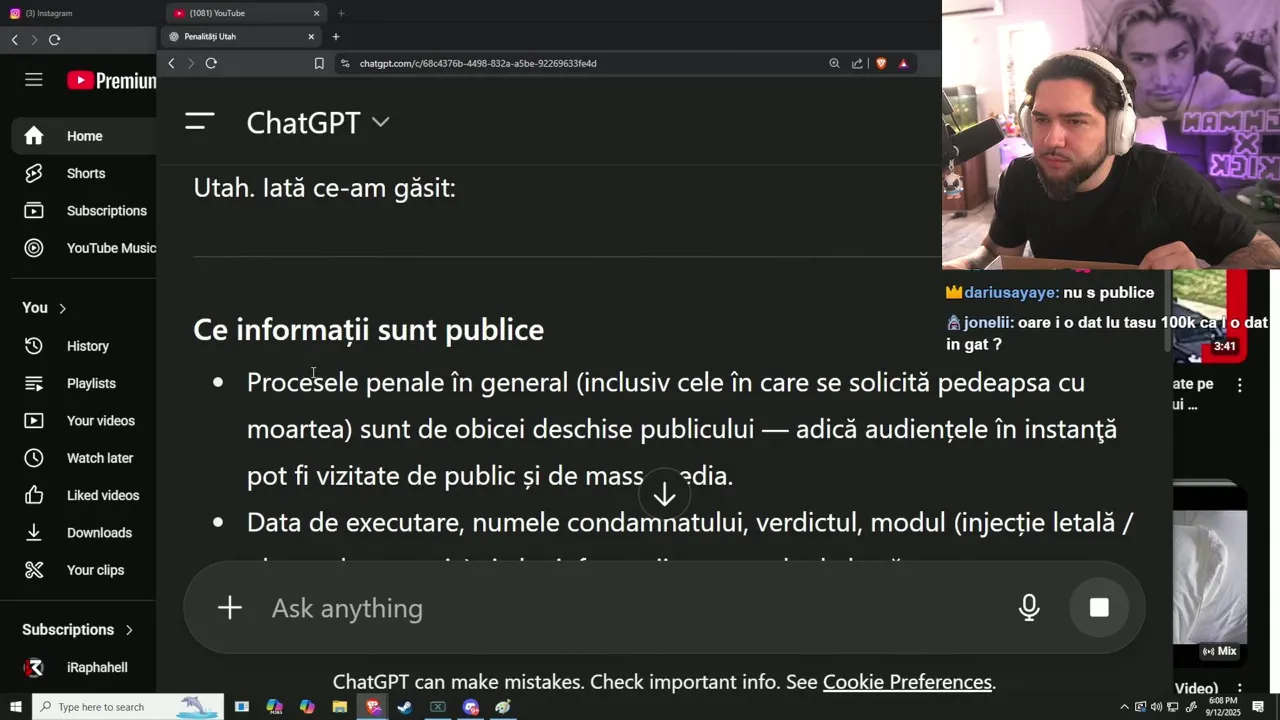Screen dimensions: 1280x720
Task: Open YouTube Music in the sidebar
Action: [84, 248]
